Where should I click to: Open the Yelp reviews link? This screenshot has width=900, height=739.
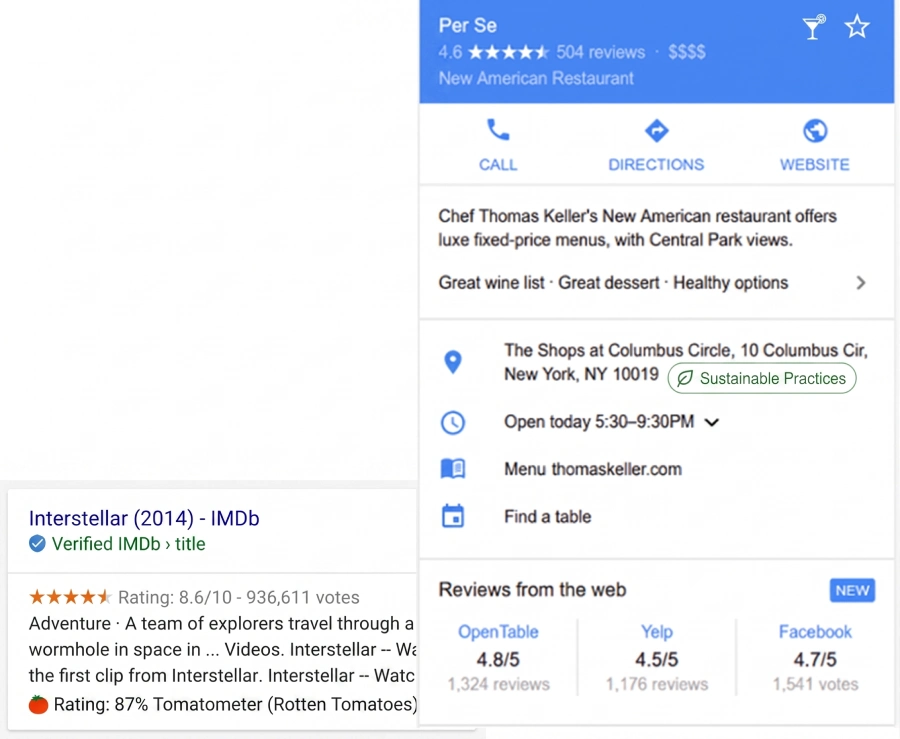(x=657, y=632)
